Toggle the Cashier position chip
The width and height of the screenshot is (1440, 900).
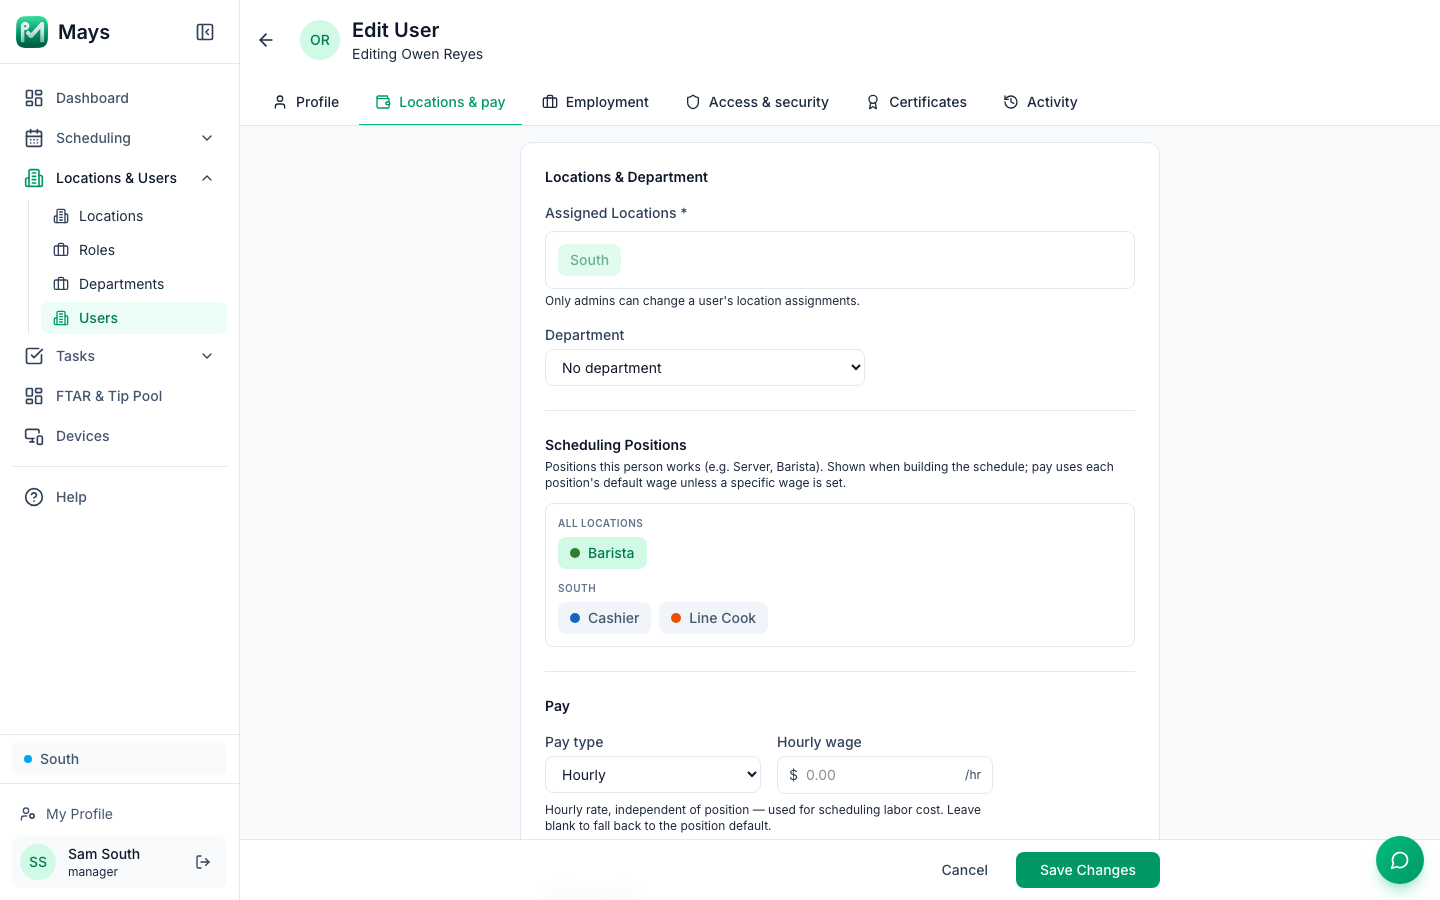604,618
